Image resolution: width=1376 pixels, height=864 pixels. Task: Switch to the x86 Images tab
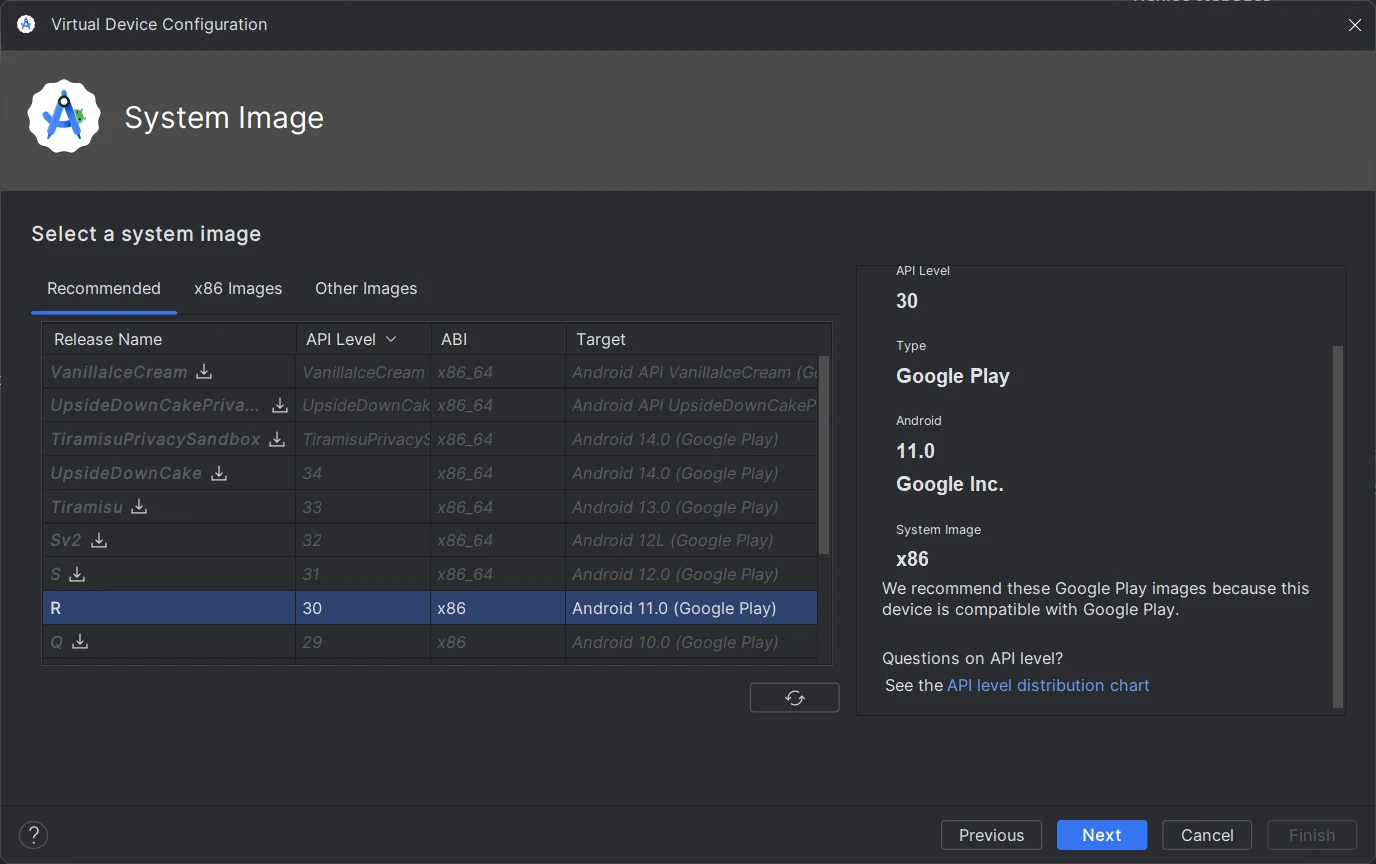click(x=238, y=289)
